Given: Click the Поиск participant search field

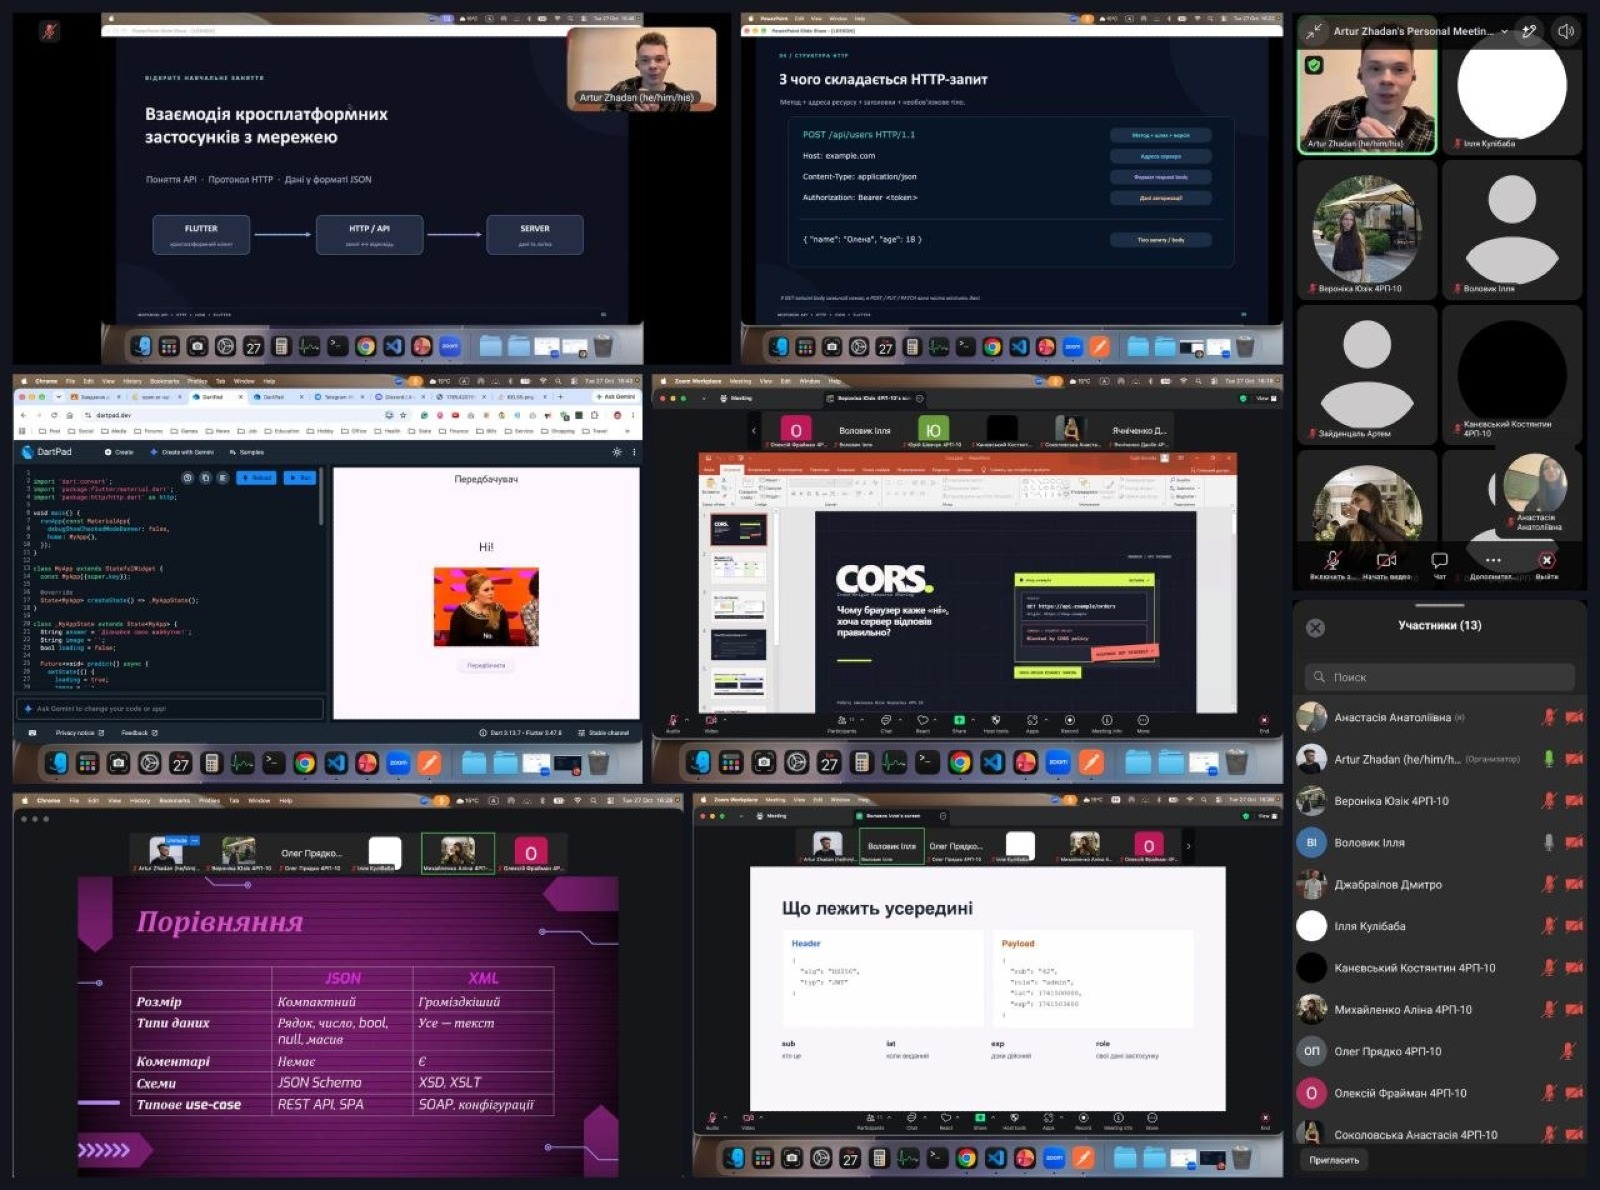Looking at the screenshot, I should (1440, 677).
